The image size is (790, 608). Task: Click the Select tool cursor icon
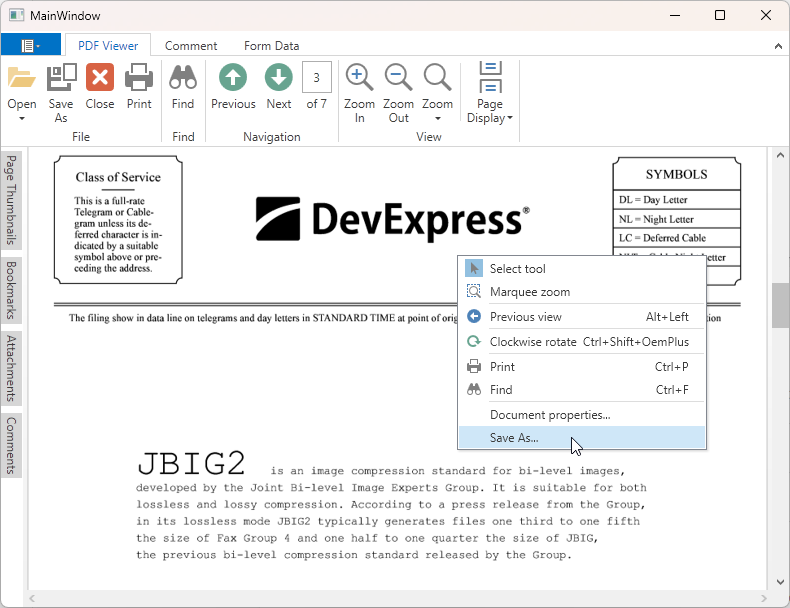474,268
